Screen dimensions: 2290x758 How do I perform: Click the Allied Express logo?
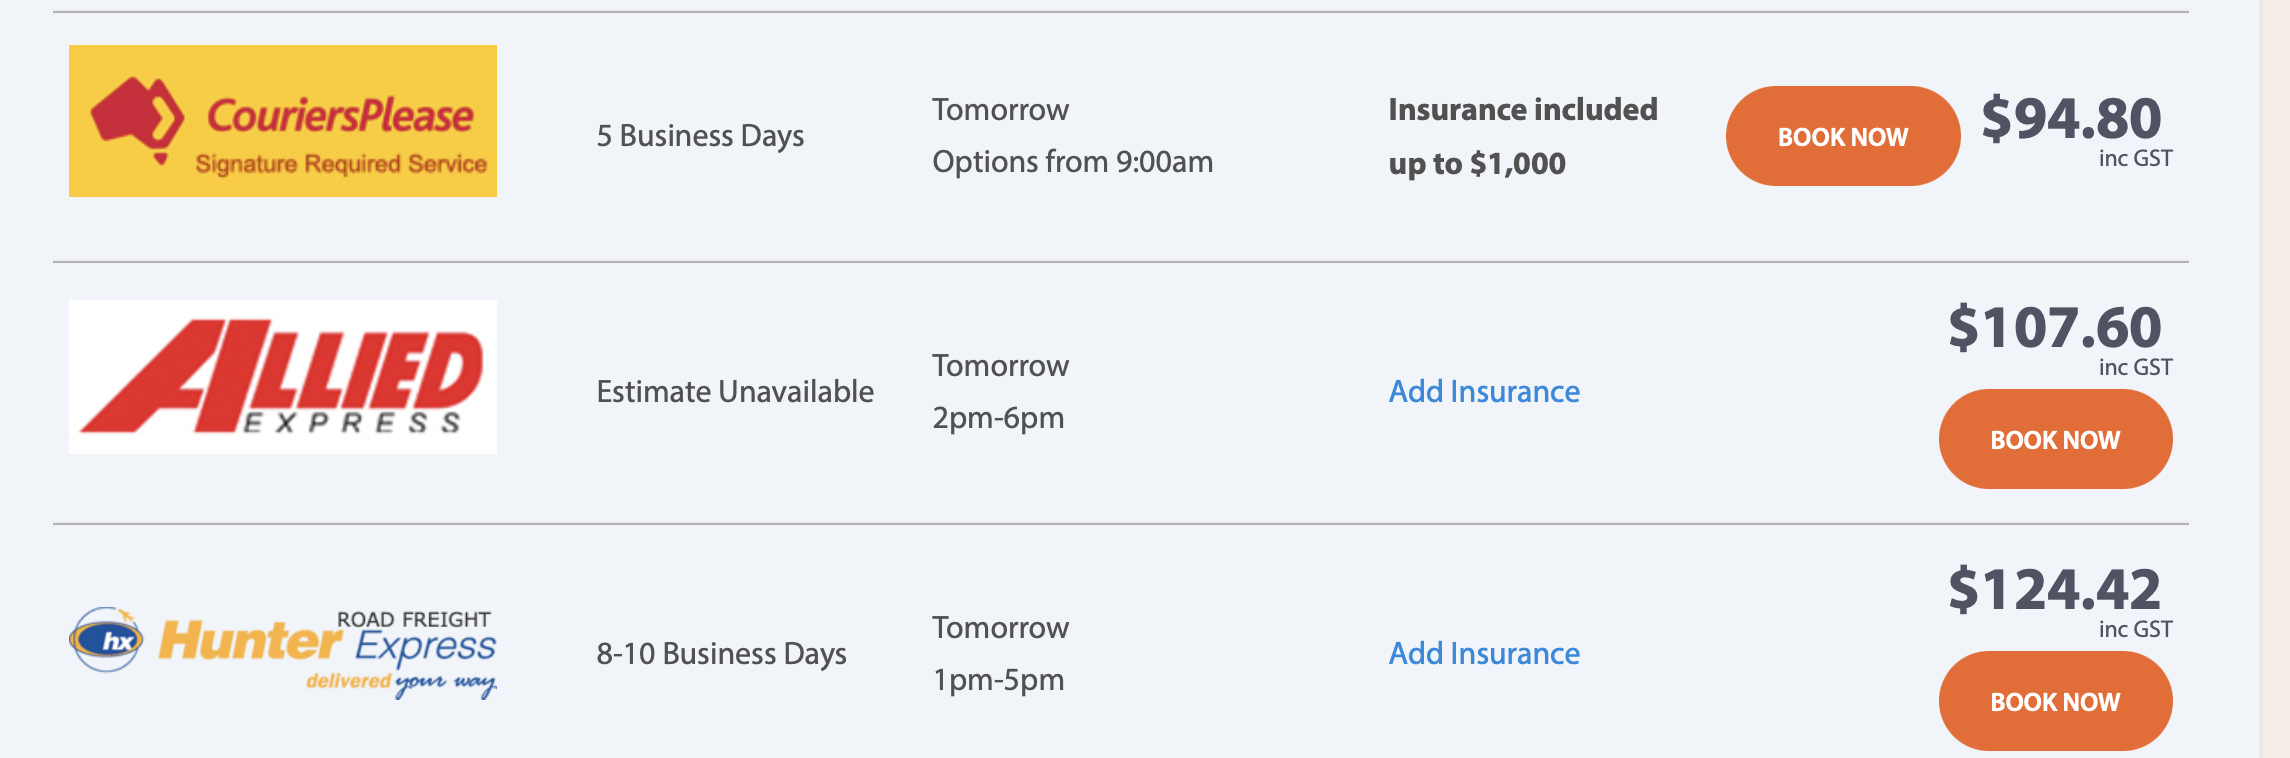click(283, 377)
